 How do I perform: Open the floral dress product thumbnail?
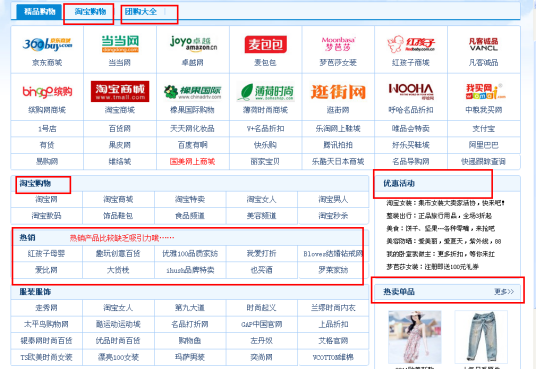click(414, 337)
